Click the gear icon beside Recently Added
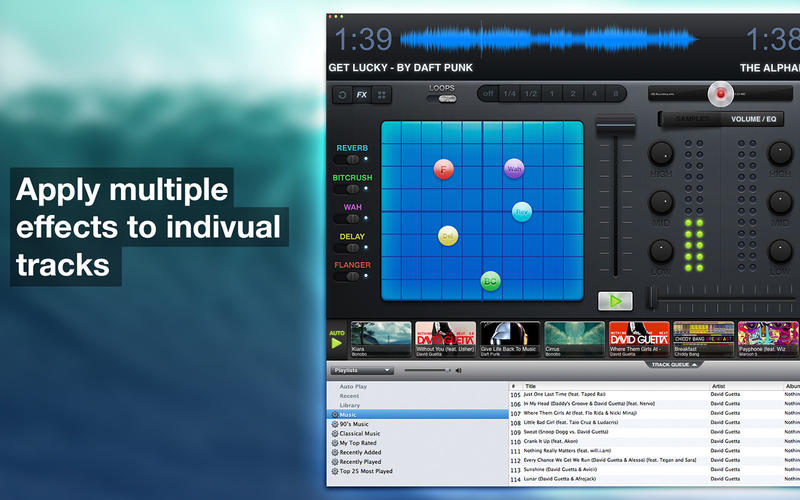The image size is (800, 500). [x=335, y=452]
